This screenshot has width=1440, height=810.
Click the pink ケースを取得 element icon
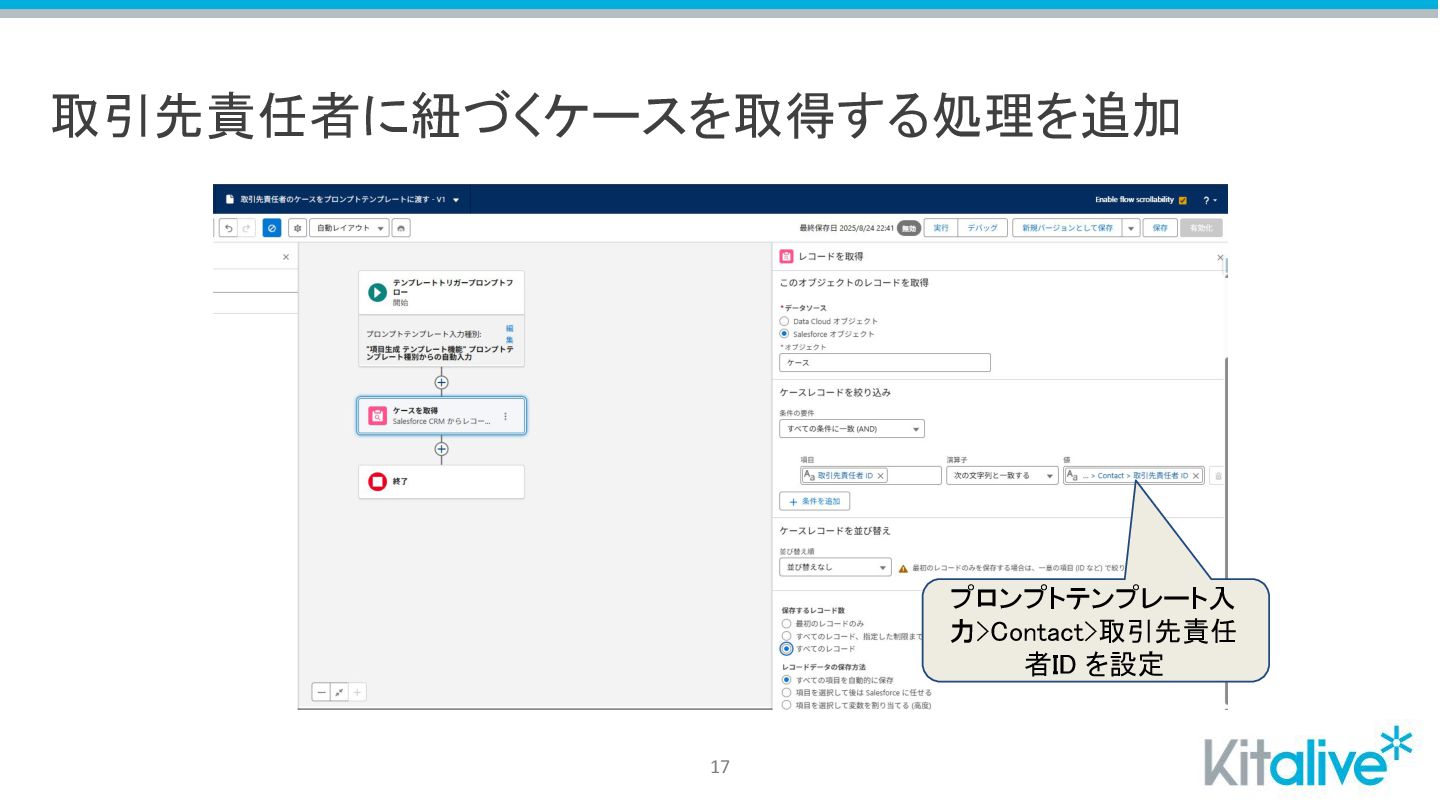(x=377, y=416)
